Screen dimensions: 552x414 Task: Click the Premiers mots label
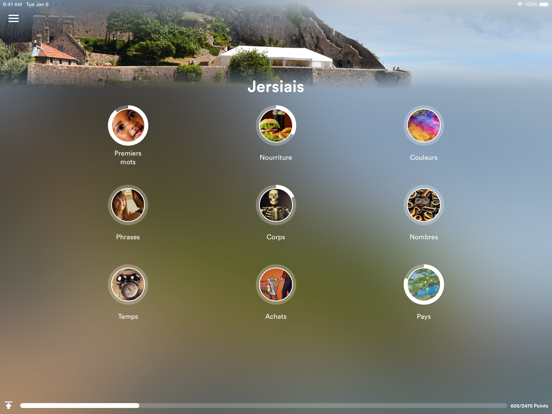pos(128,158)
